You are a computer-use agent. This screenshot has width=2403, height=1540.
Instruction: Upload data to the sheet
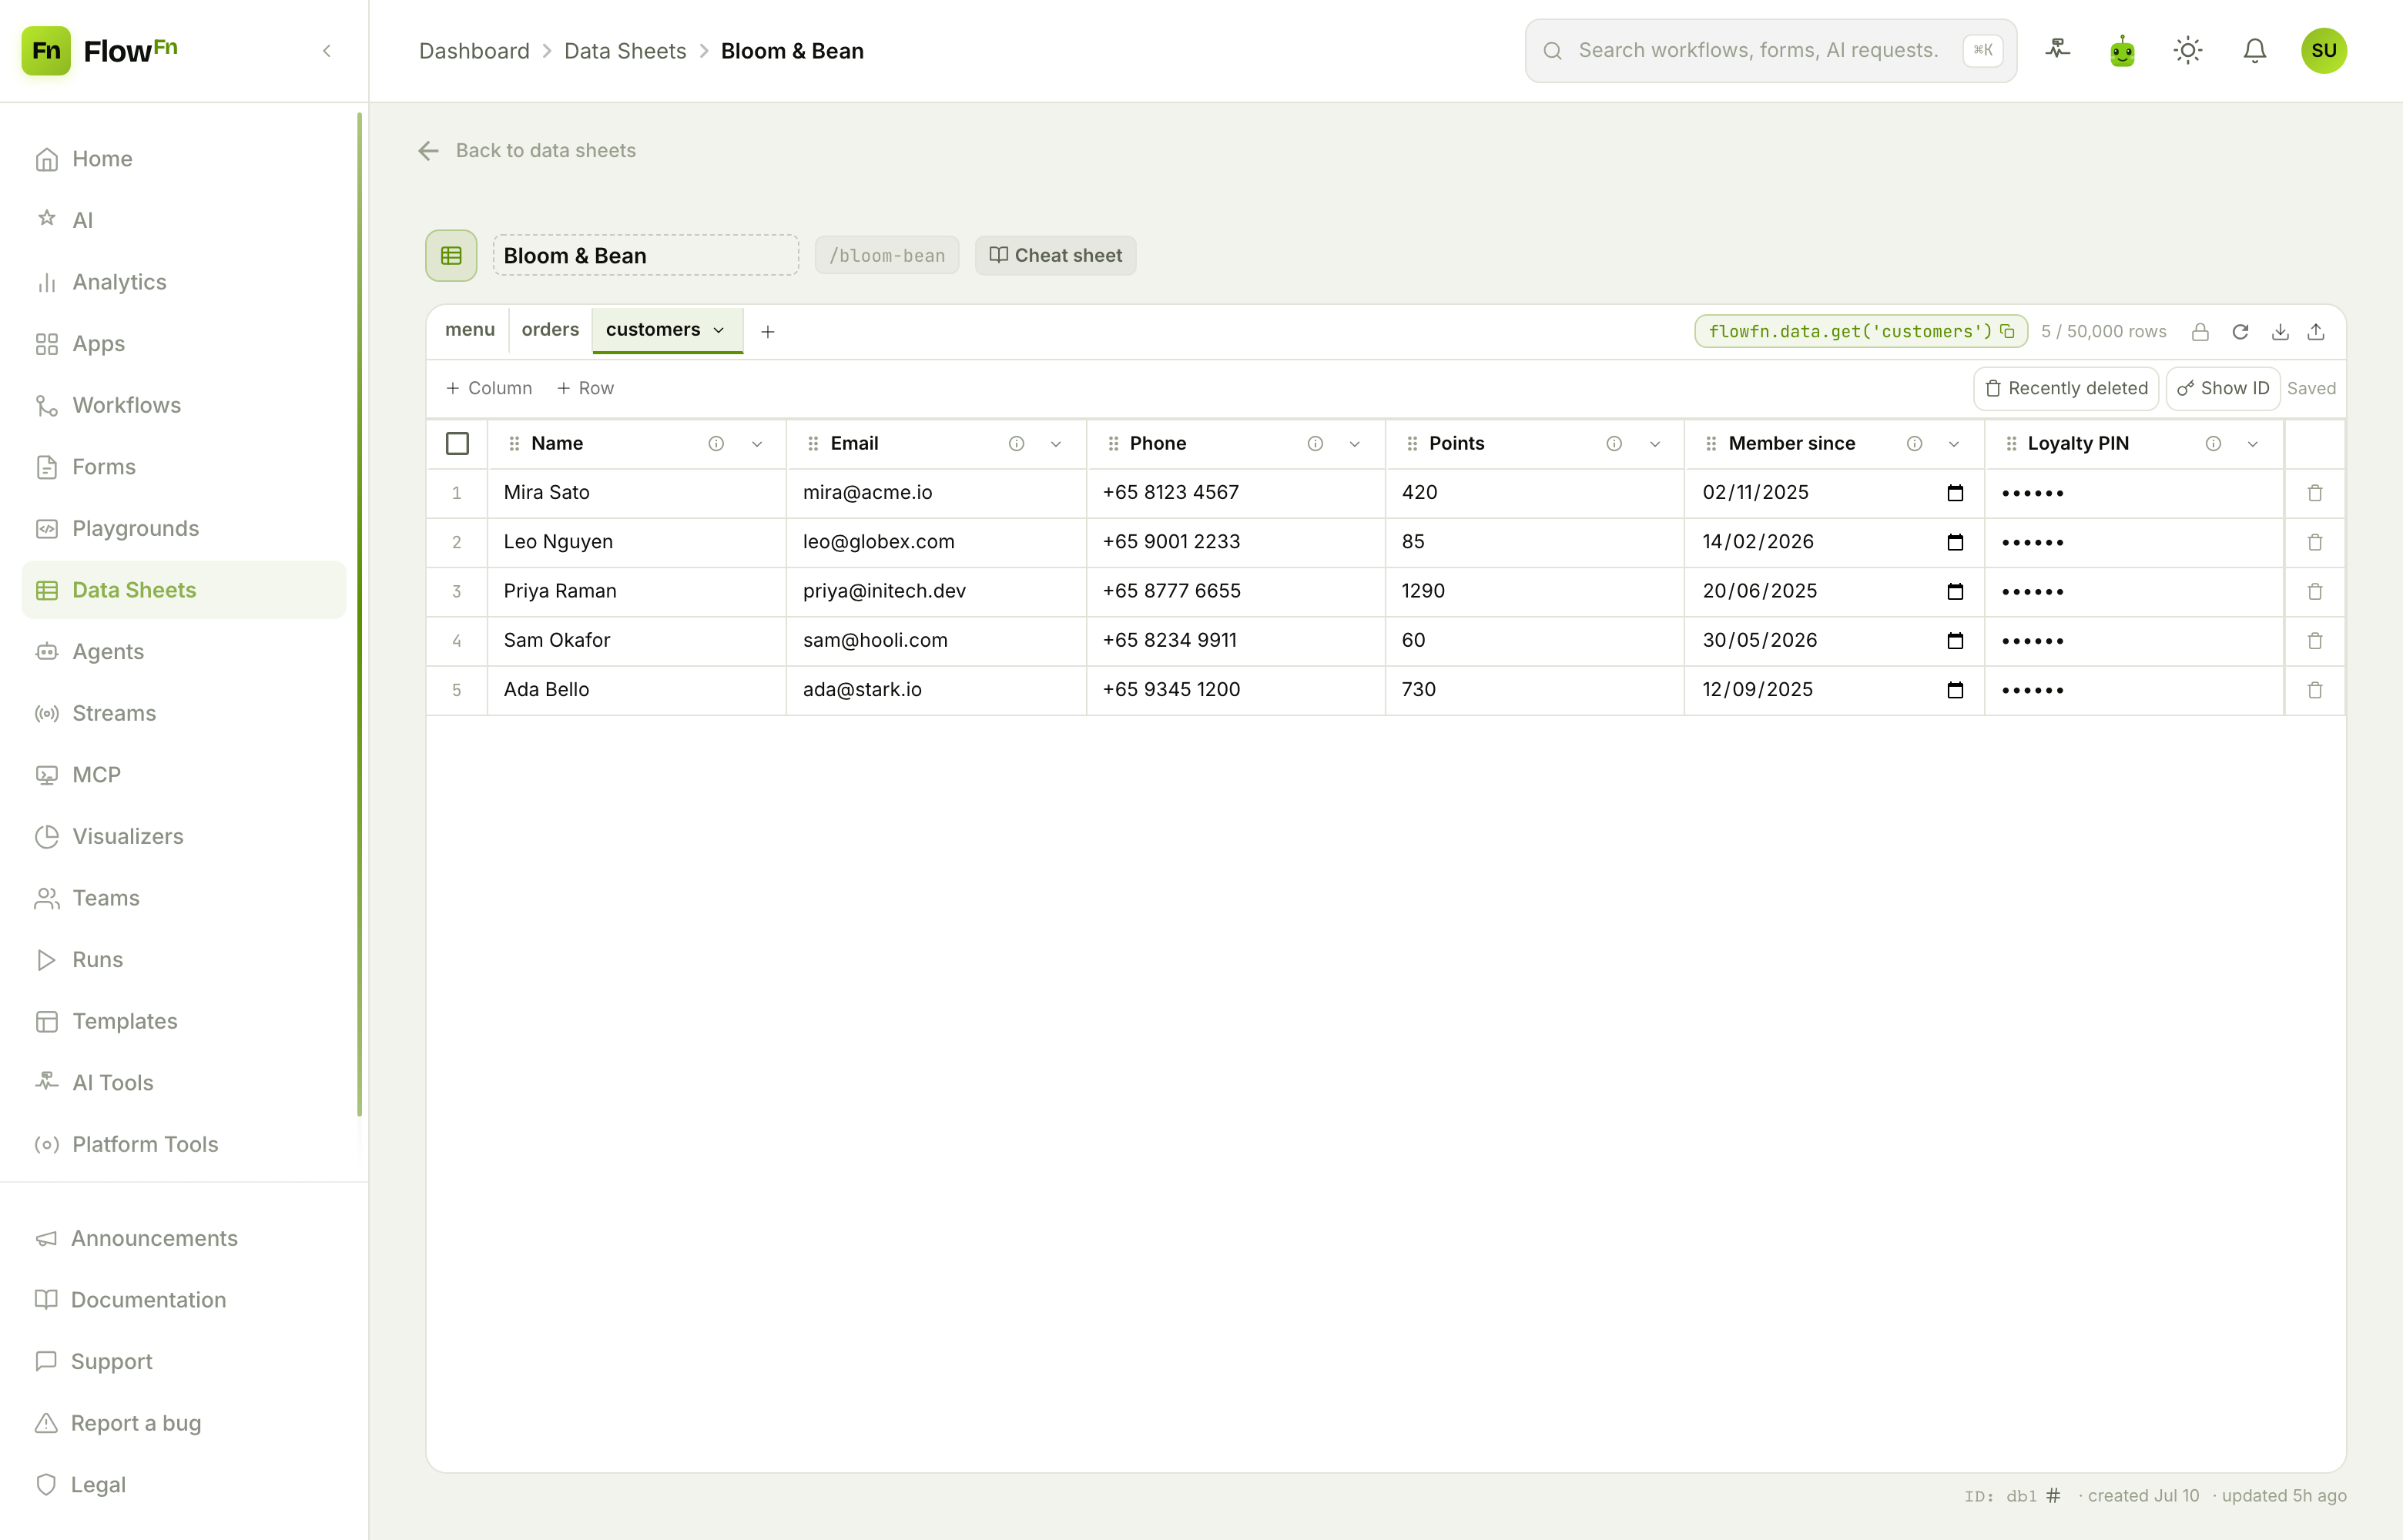pyautogui.click(x=2316, y=332)
